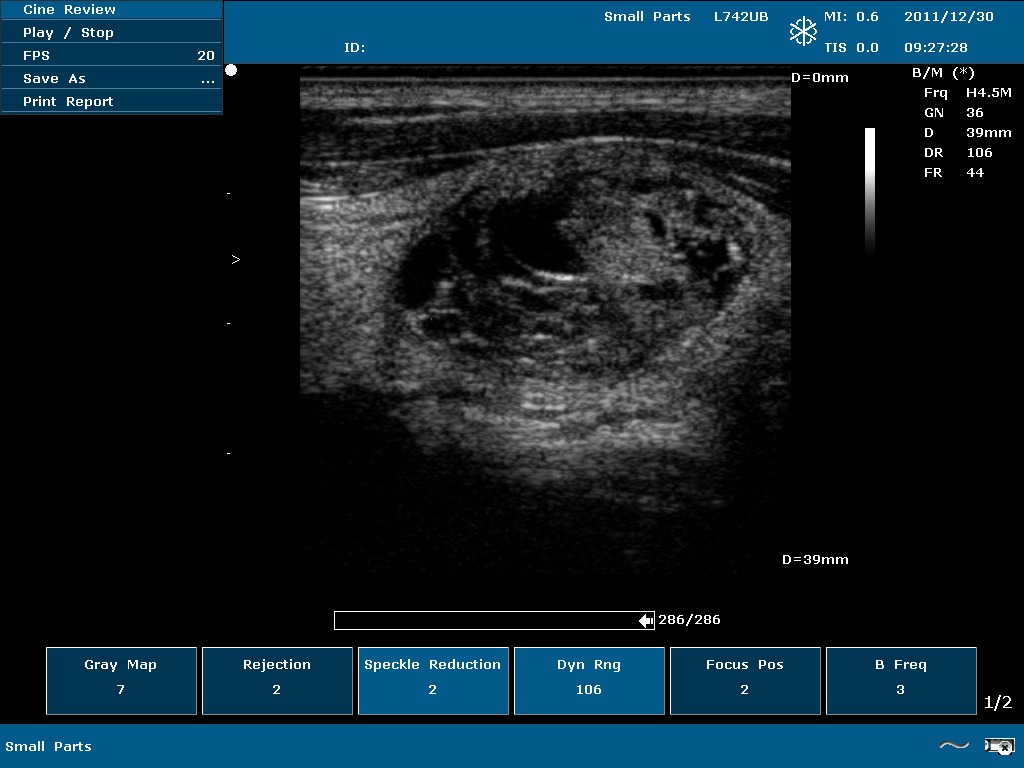
Task: Select the B Freq 3 control
Action: 901,681
